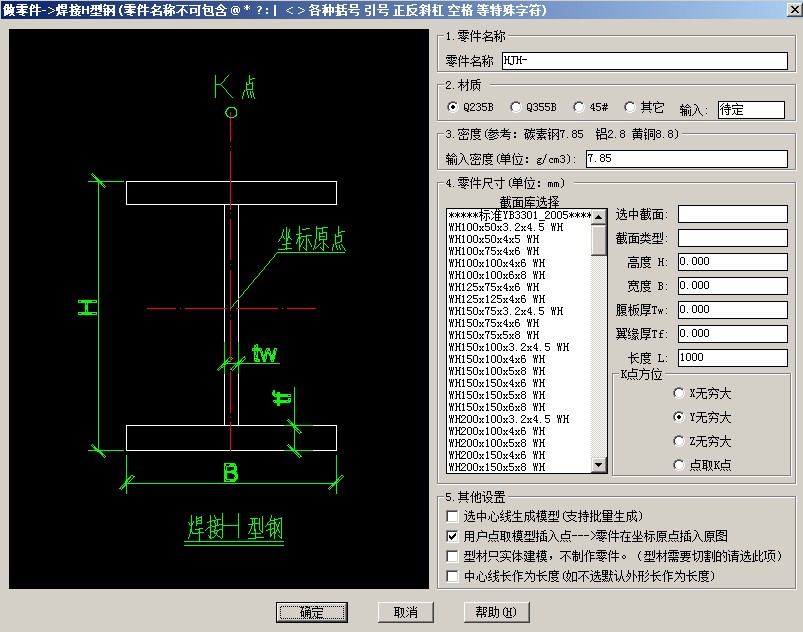
Task: Focus the 长度 L input field
Action: coord(732,357)
